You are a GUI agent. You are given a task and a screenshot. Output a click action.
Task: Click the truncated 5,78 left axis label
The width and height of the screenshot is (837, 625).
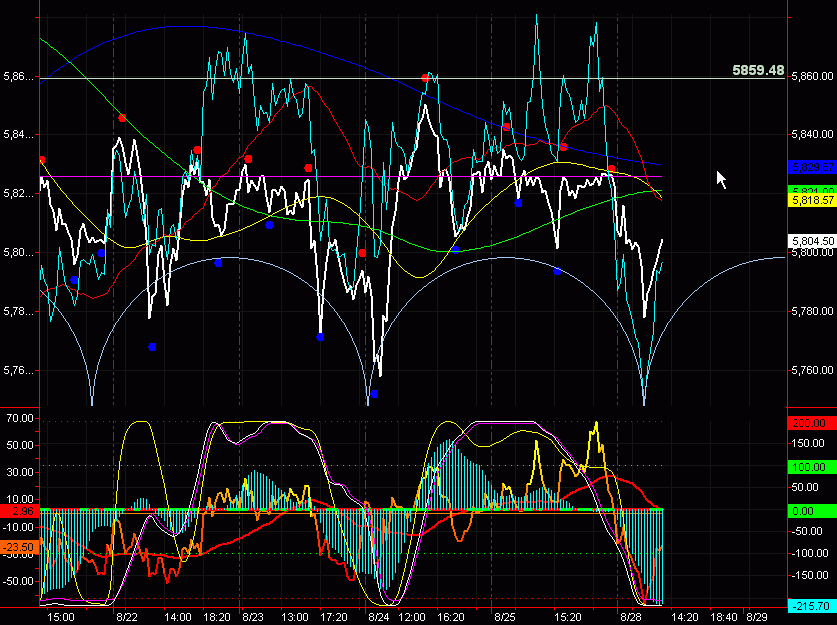tap(18, 312)
